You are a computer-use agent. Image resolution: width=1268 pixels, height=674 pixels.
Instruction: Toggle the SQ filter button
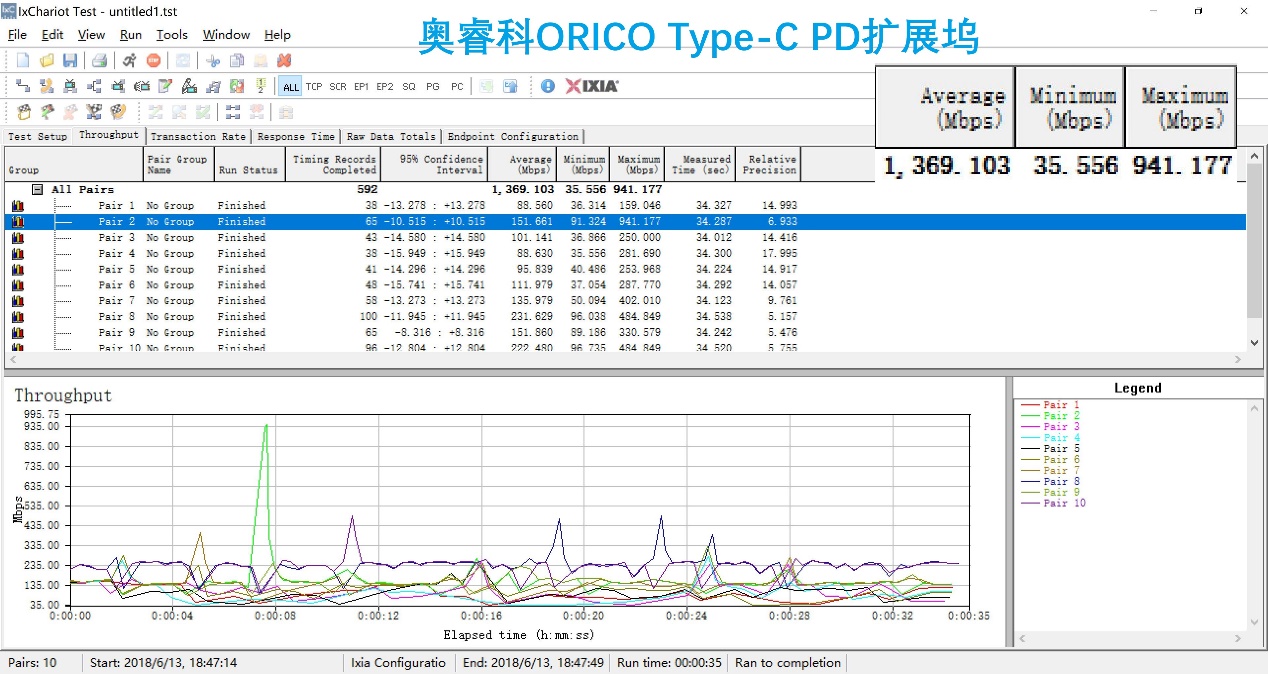point(409,87)
